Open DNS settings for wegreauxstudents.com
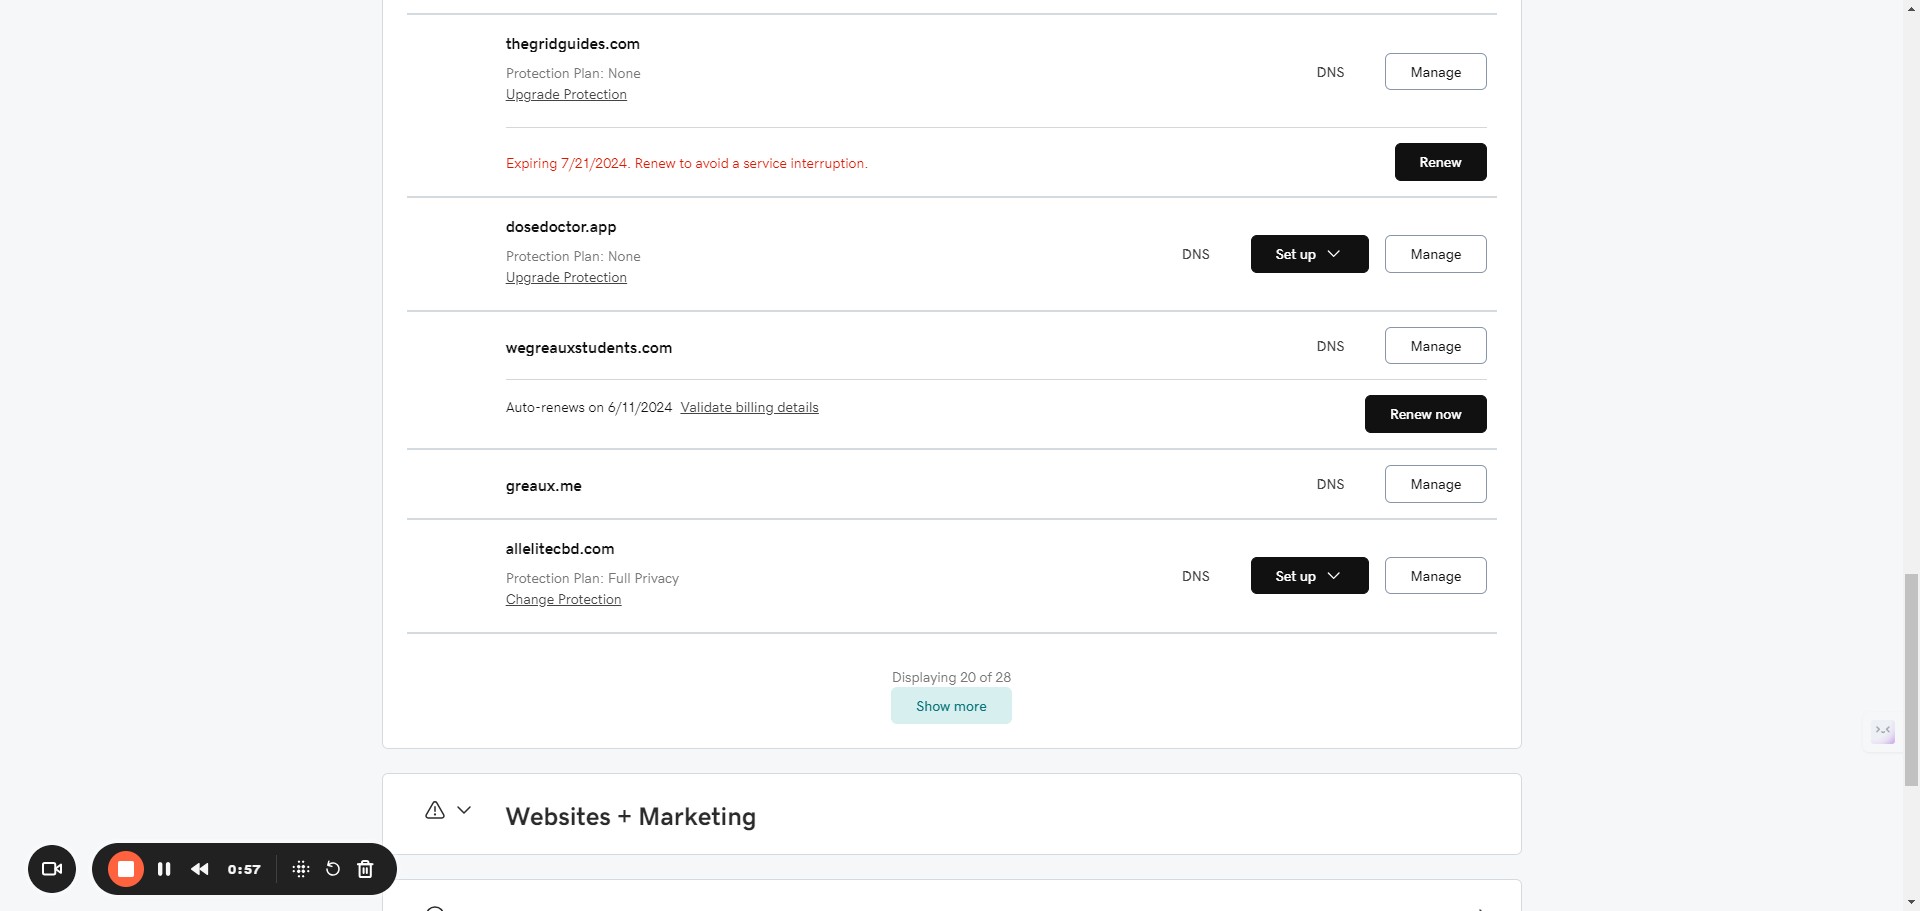 click(1330, 346)
